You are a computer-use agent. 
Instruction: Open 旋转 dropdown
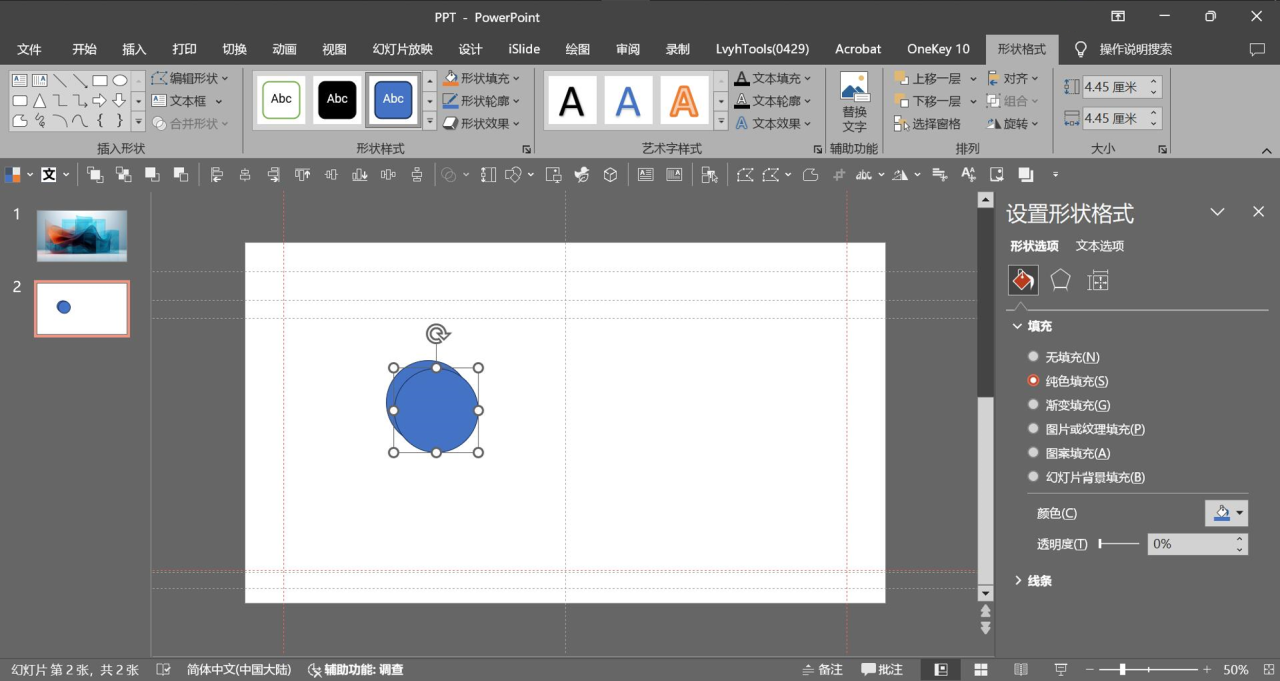tap(1012, 124)
